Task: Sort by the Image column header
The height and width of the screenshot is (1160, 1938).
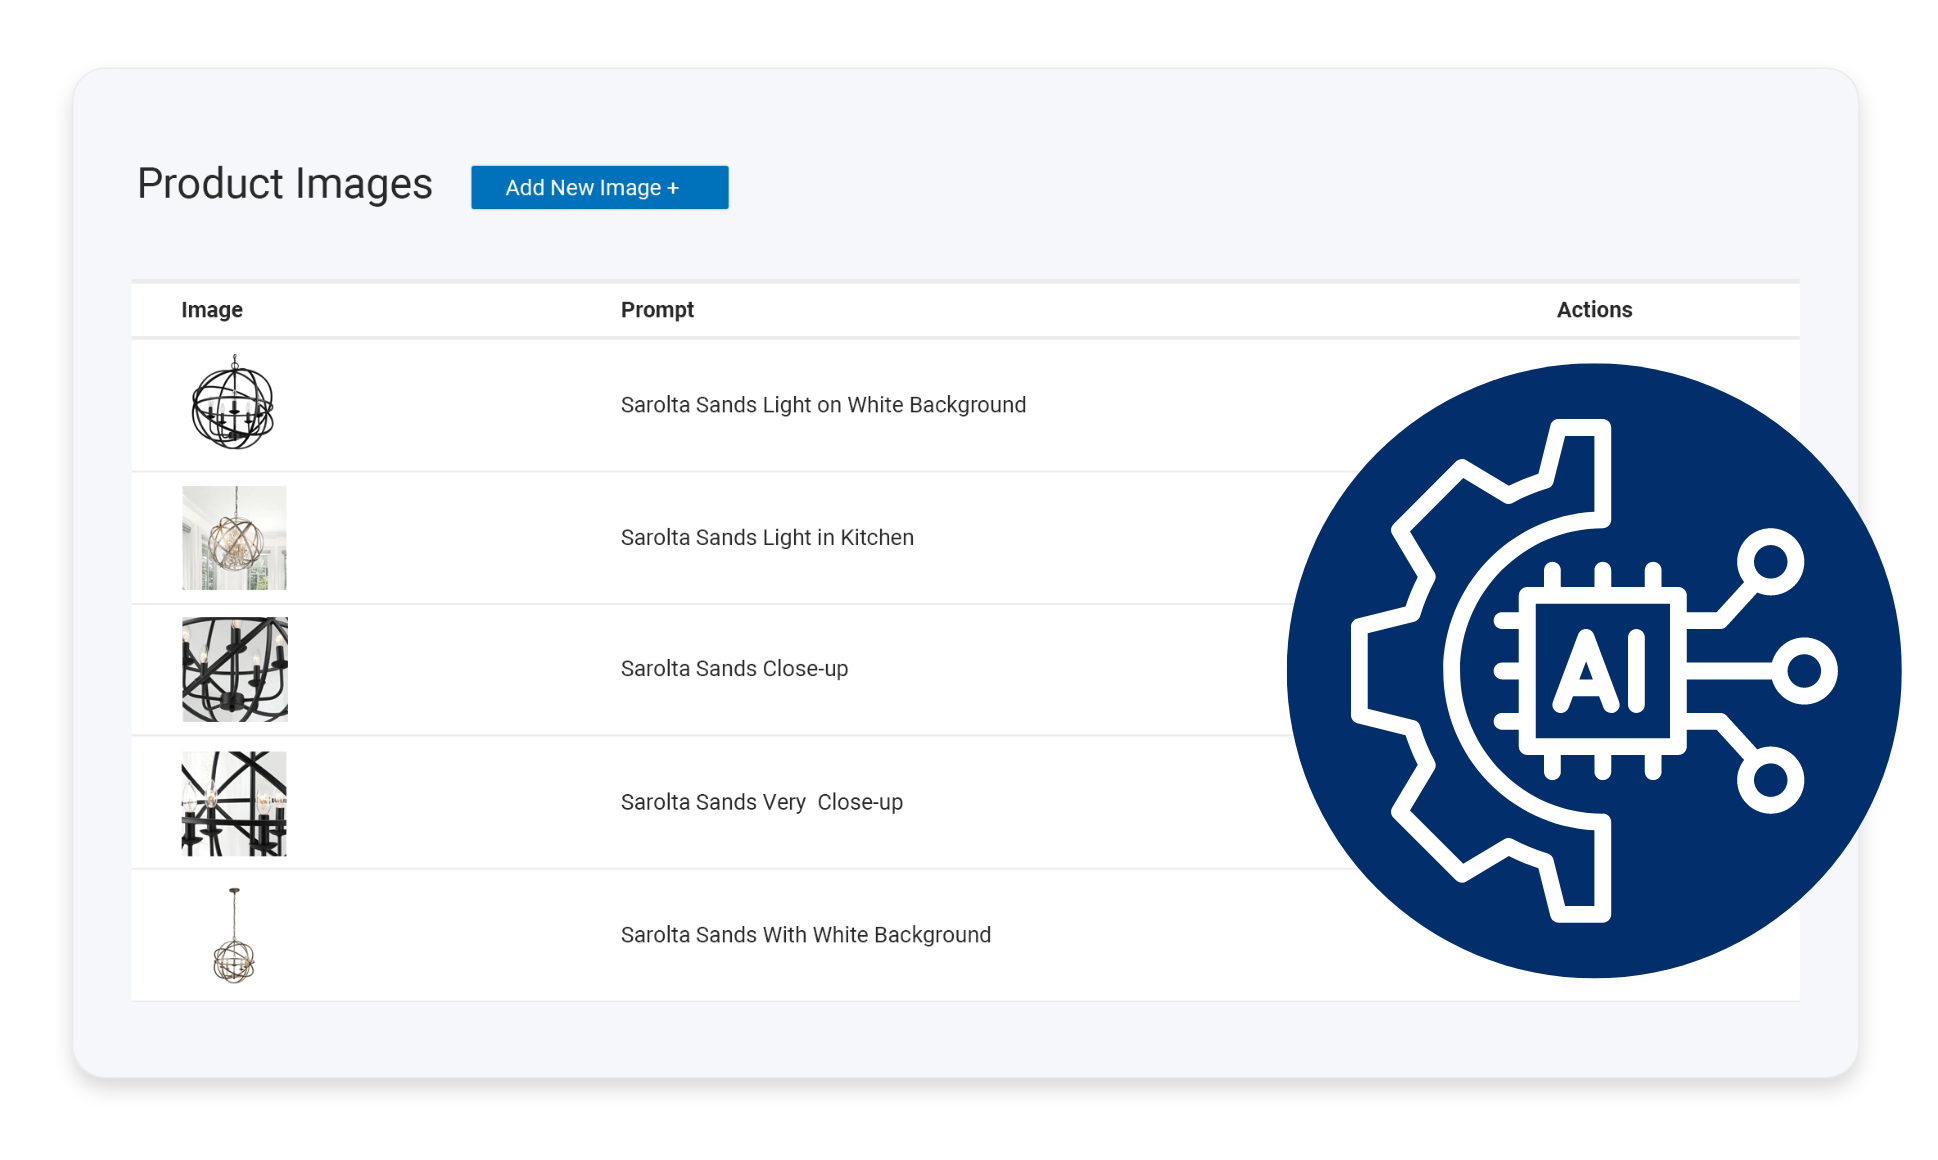Action: coord(212,310)
